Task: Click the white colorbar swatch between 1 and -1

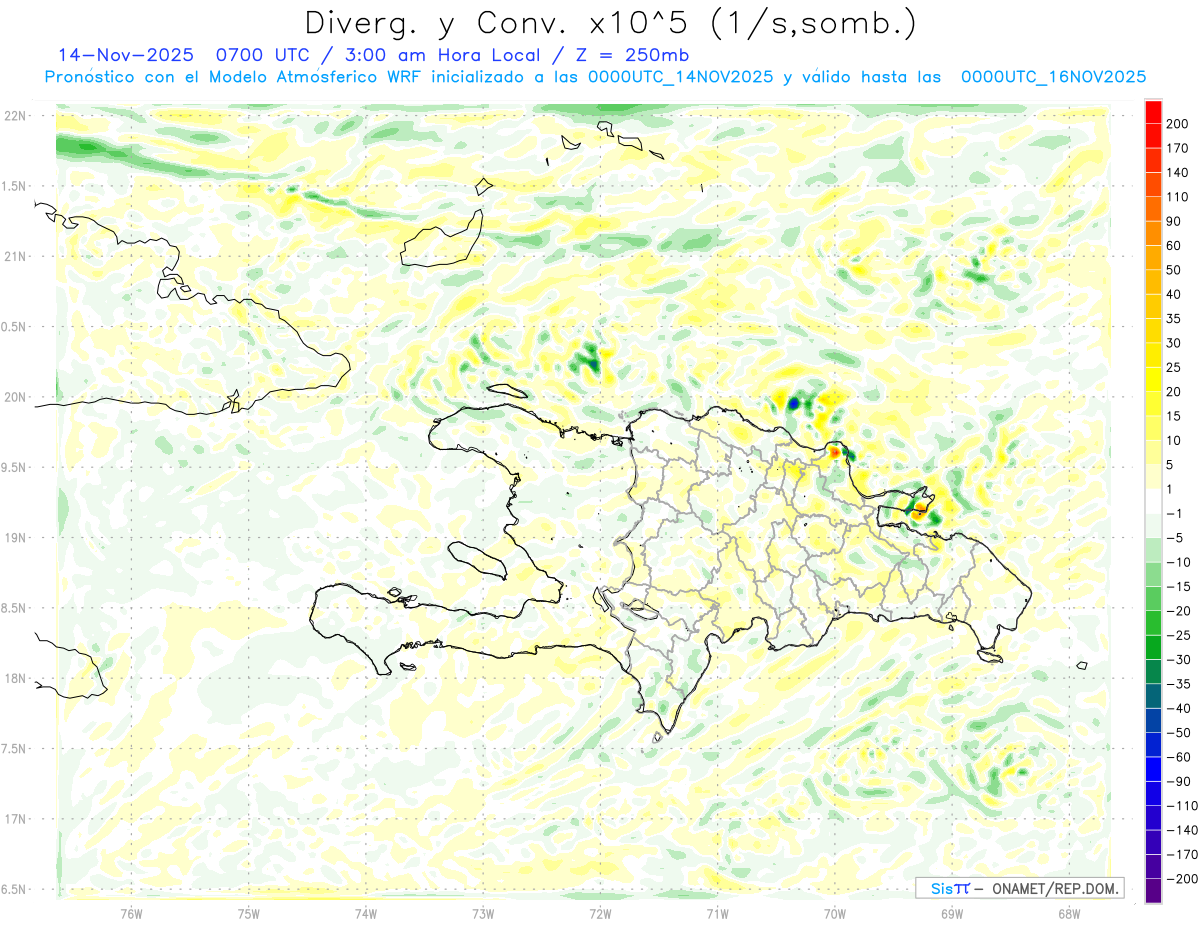Action: coord(1153,501)
